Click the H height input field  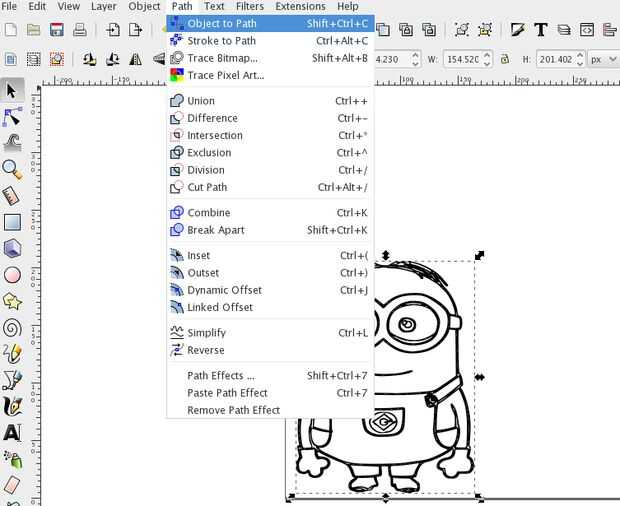556,59
